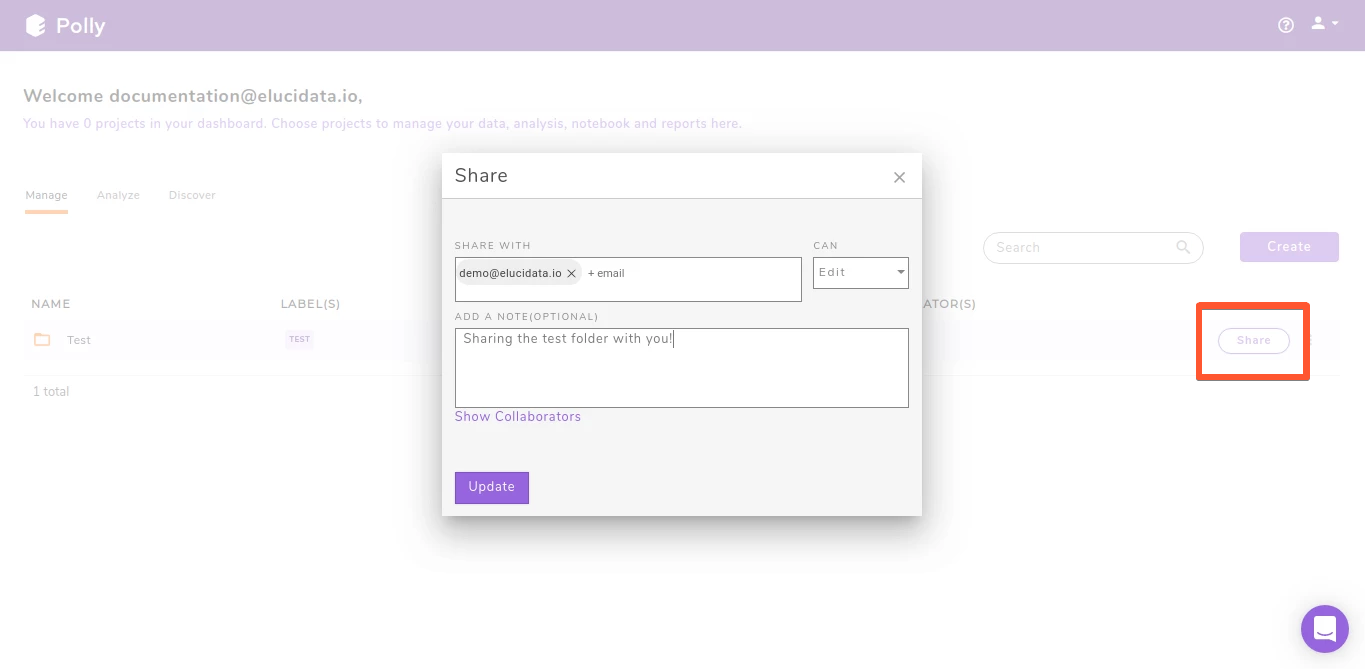Click the user profile icon

tap(1315, 22)
